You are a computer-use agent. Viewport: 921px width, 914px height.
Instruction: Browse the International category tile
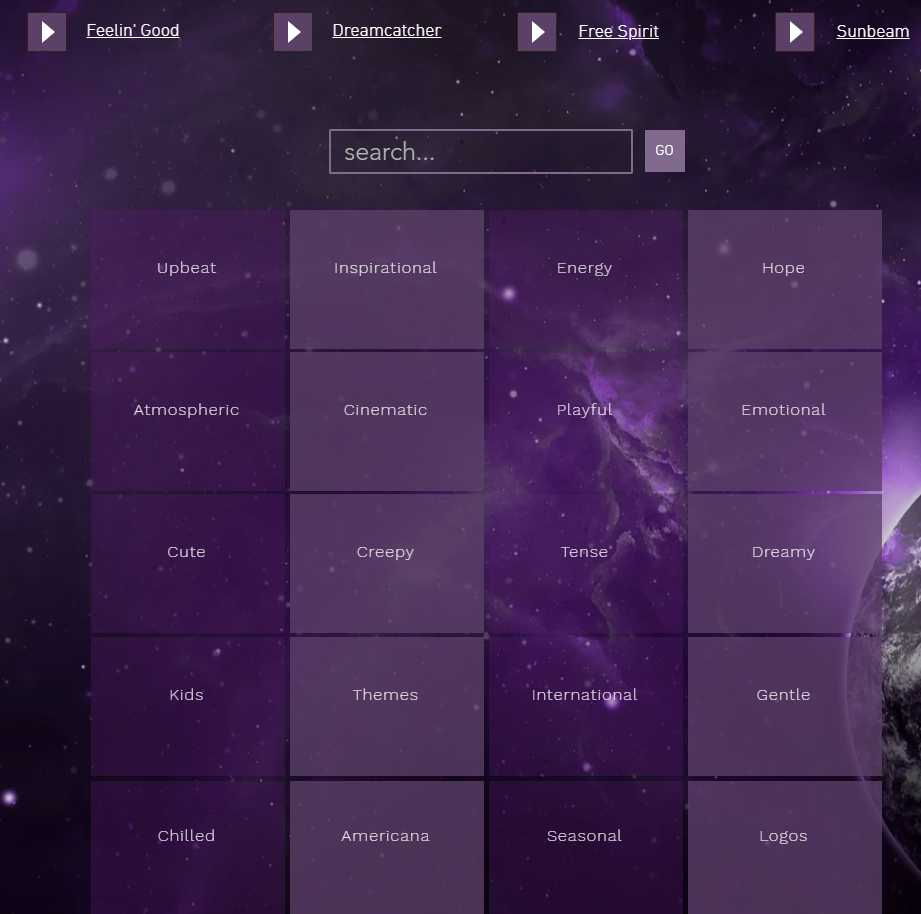(x=586, y=707)
